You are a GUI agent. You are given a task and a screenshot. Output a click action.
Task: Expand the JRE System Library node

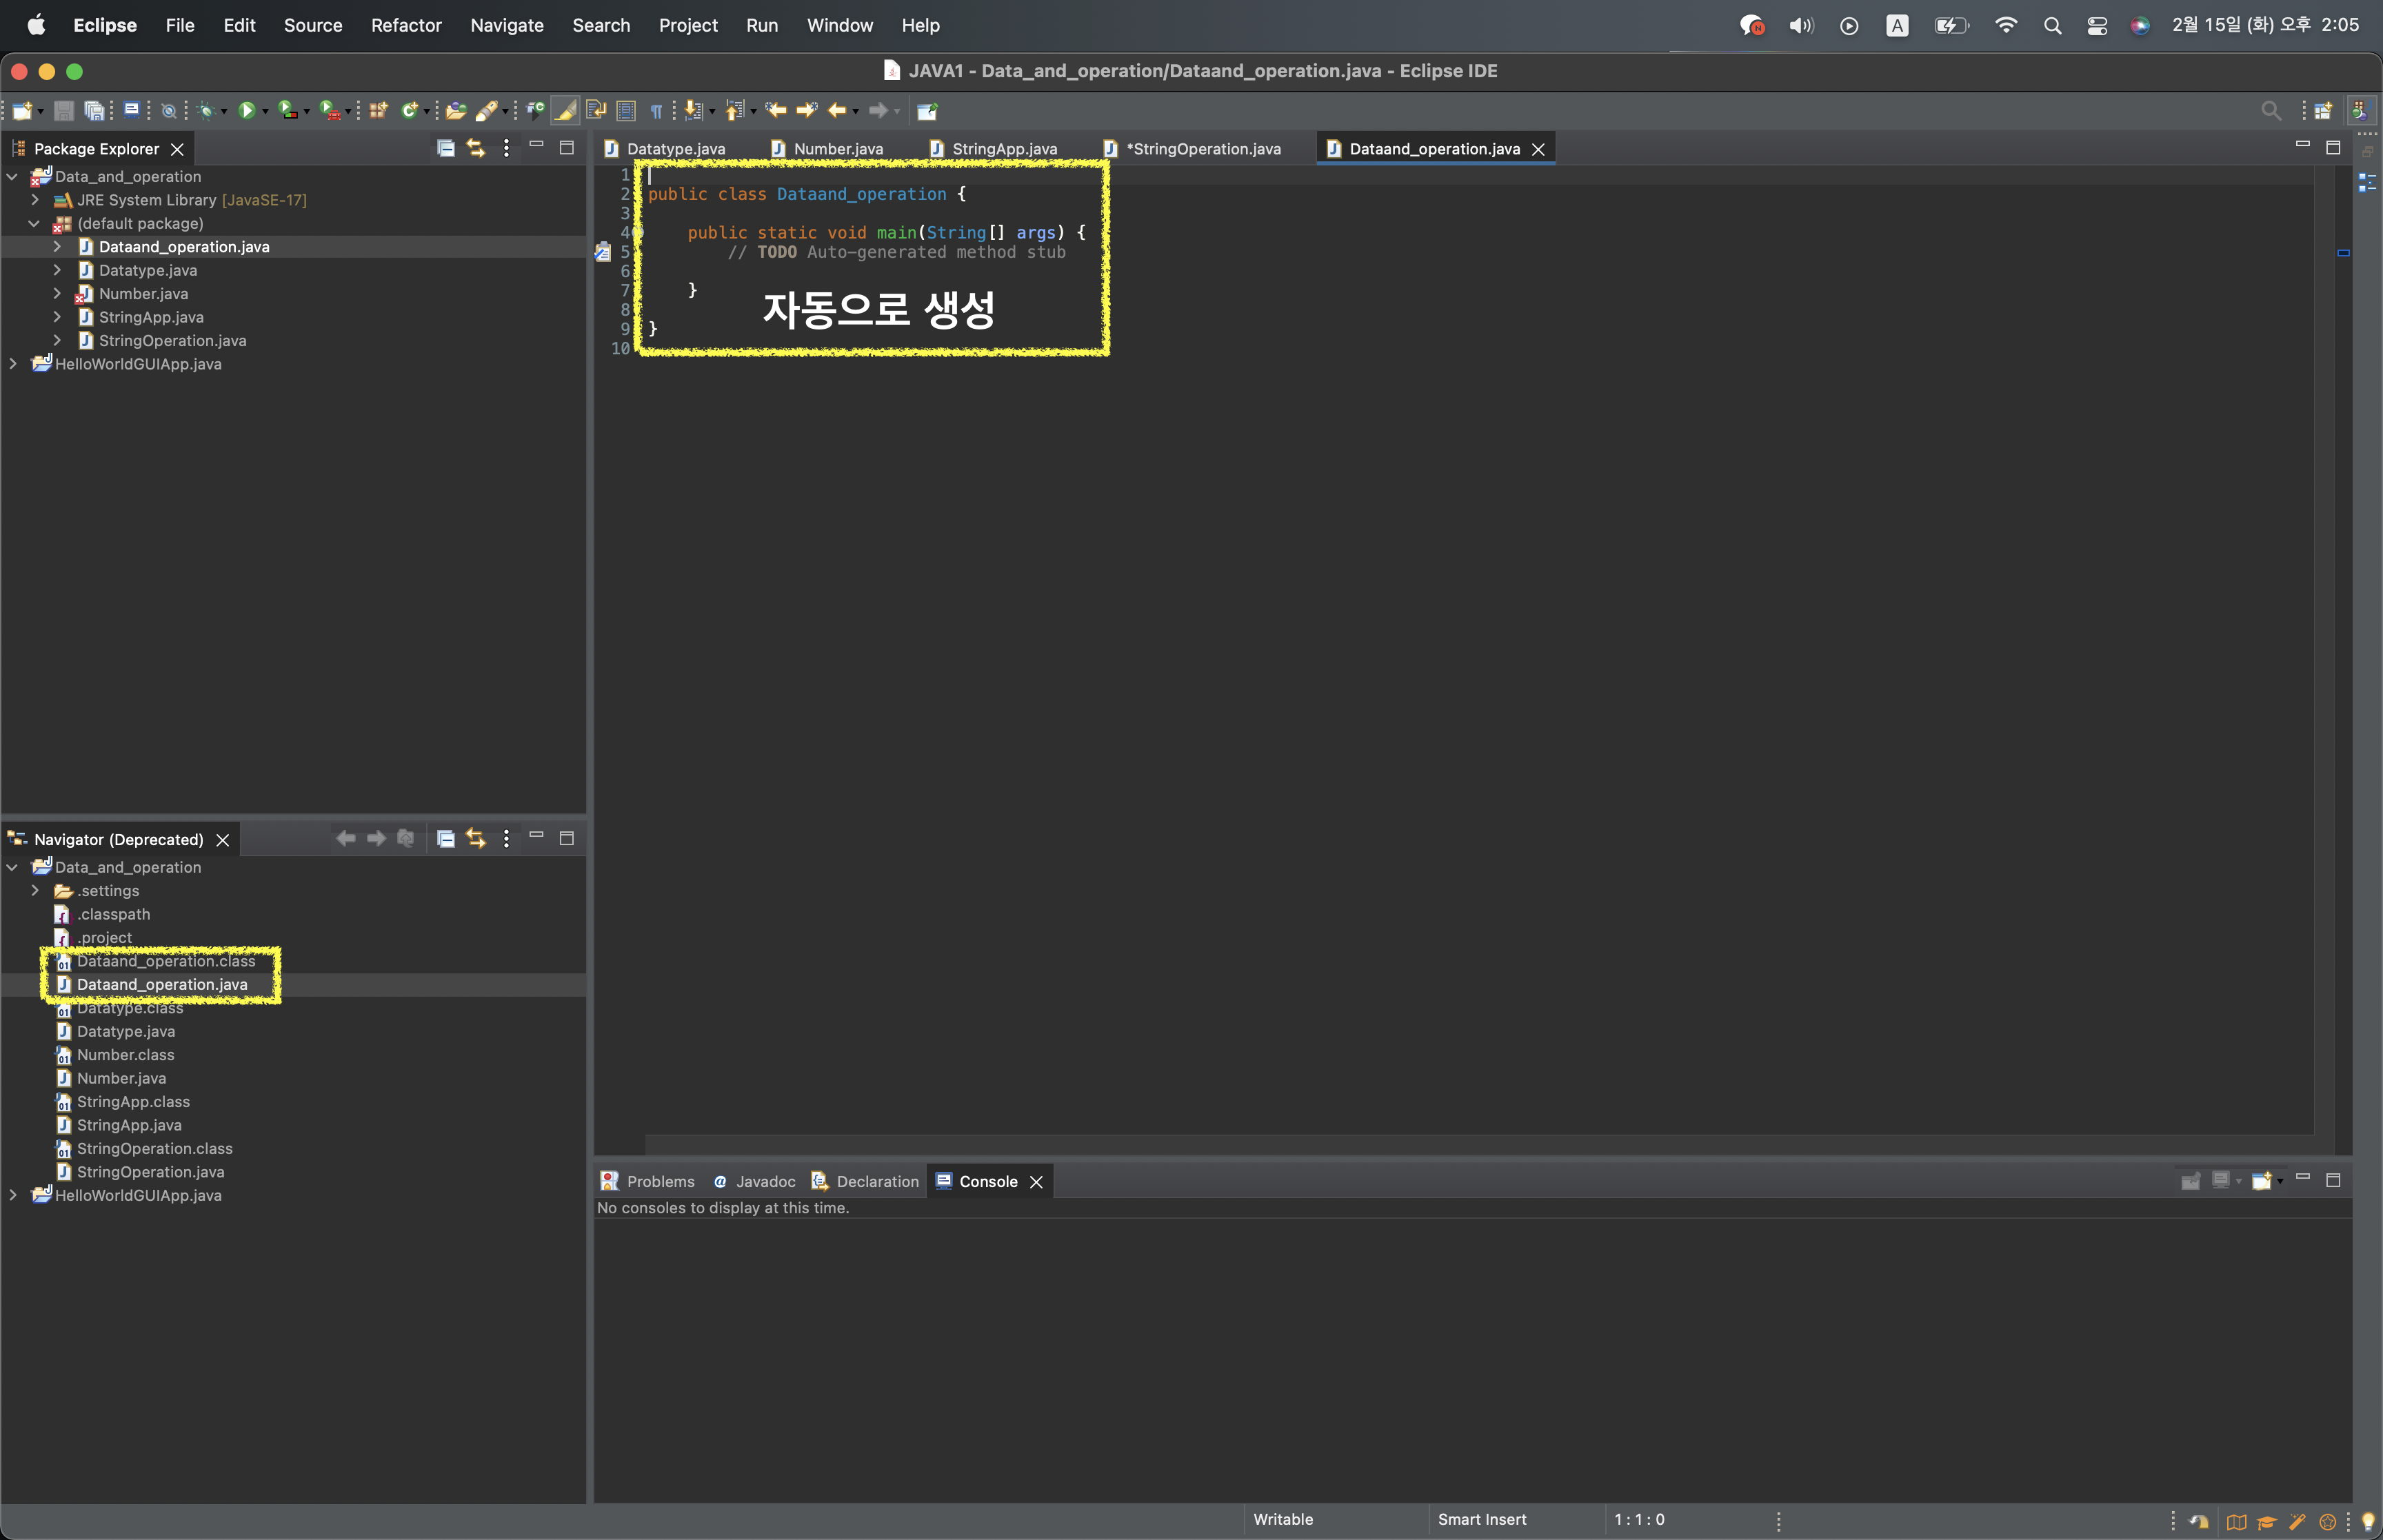(35, 200)
